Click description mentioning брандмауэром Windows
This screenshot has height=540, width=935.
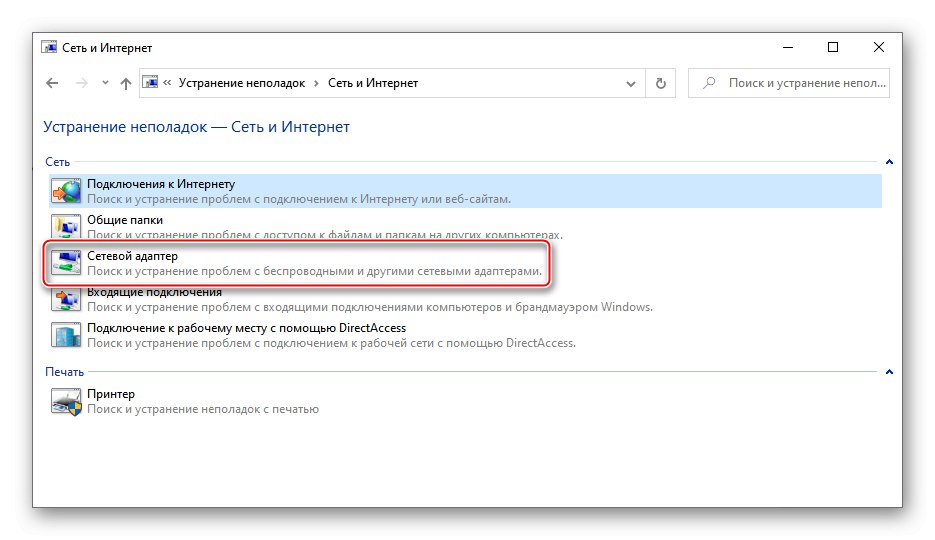370,307
